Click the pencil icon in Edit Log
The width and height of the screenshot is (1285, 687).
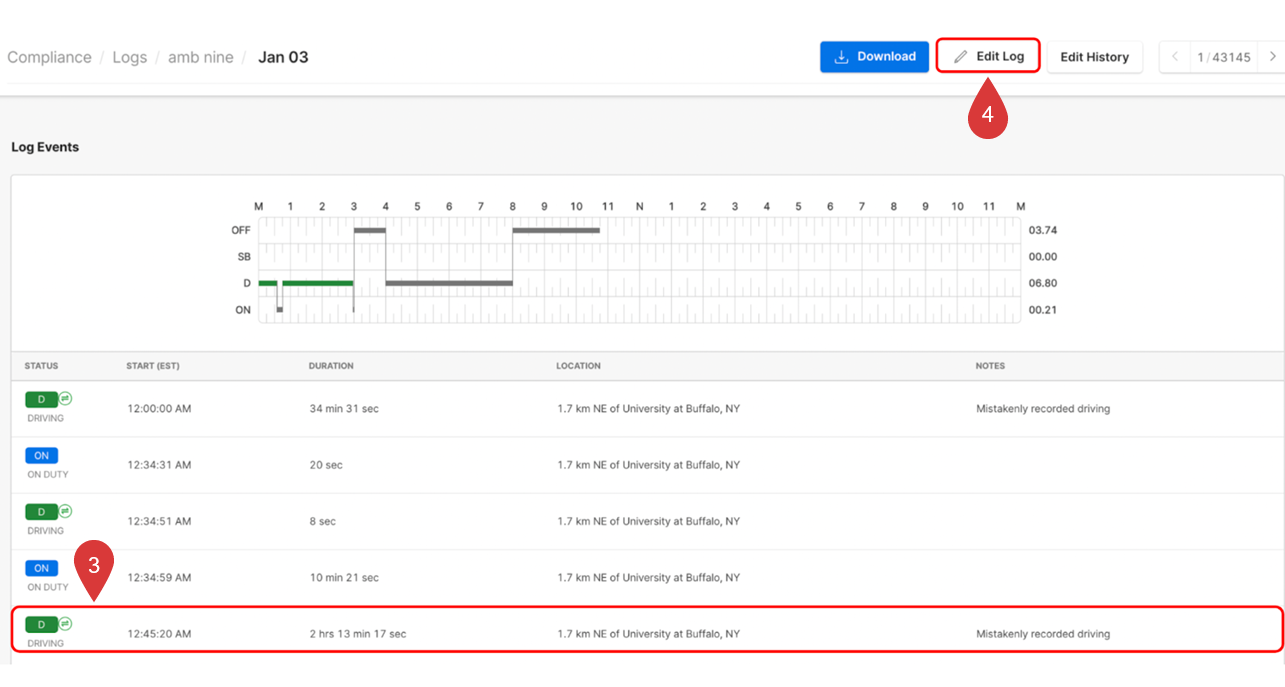pyautogui.click(x=961, y=57)
